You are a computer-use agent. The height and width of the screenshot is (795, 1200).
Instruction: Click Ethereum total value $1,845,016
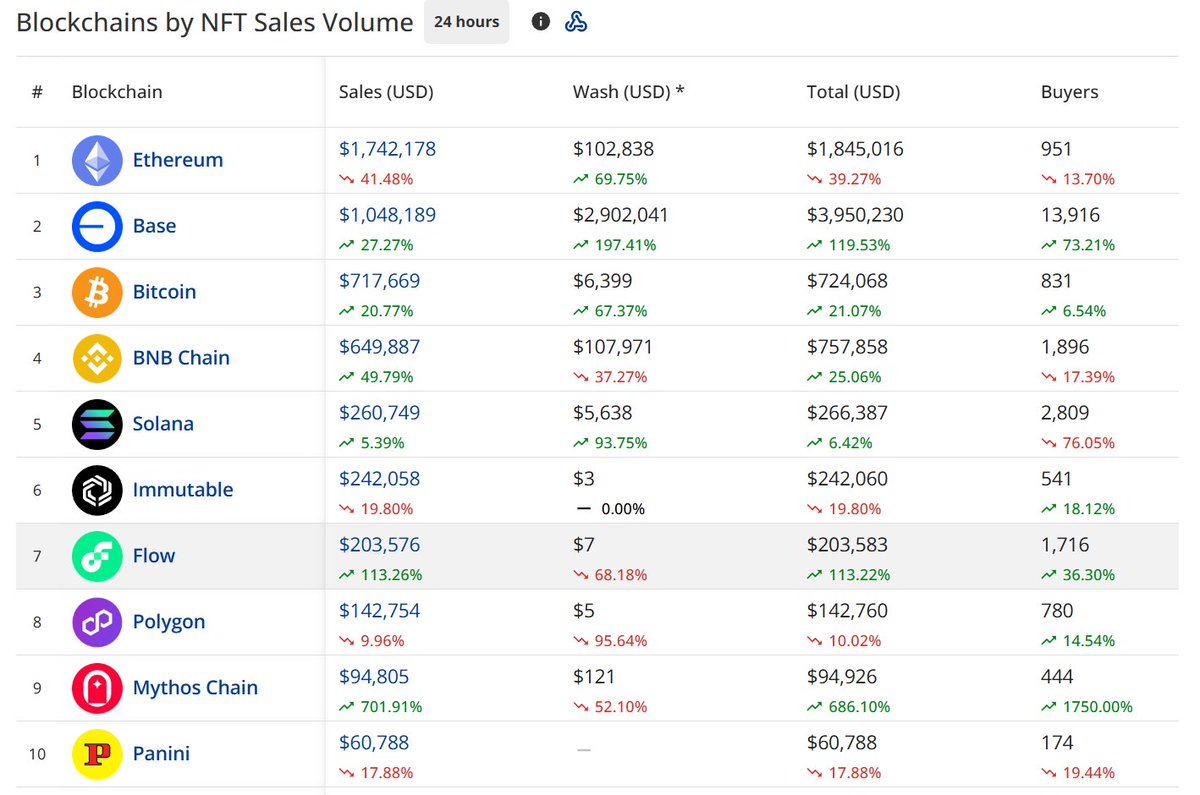855,149
